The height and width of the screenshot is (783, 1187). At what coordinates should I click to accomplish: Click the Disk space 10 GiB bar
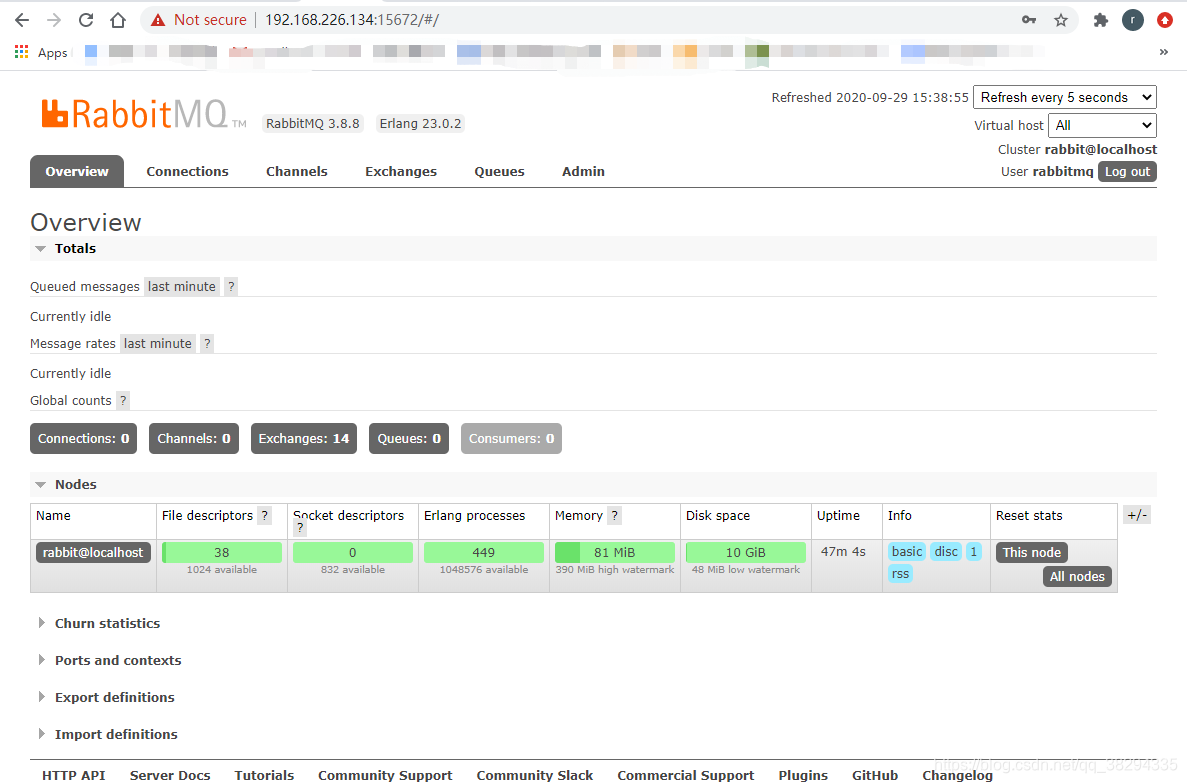point(746,552)
